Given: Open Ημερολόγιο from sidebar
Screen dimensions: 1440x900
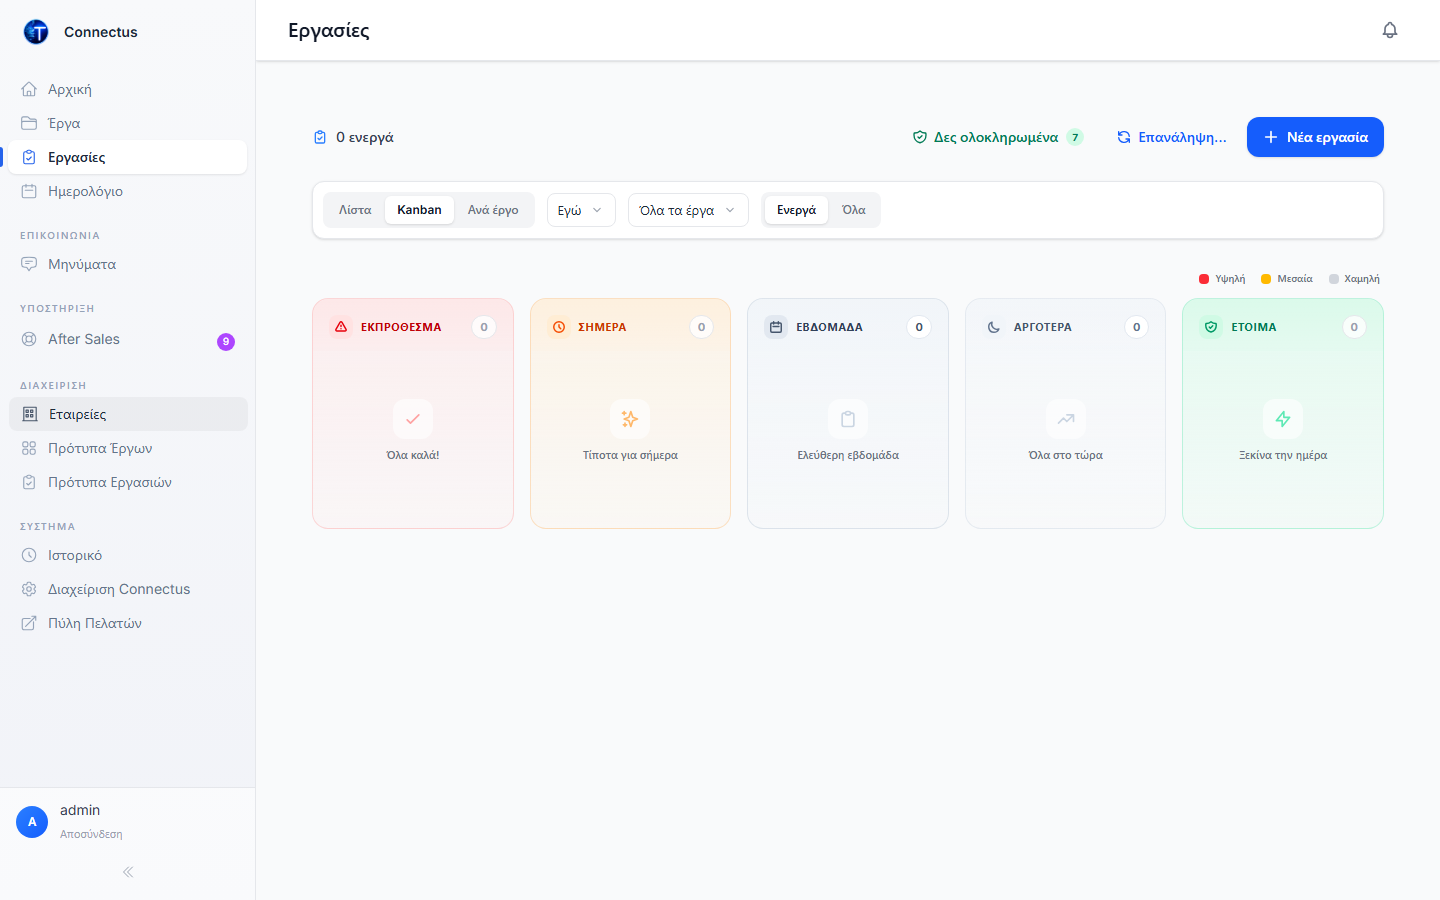Looking at the screenshot, I should (x=128, y=191).
